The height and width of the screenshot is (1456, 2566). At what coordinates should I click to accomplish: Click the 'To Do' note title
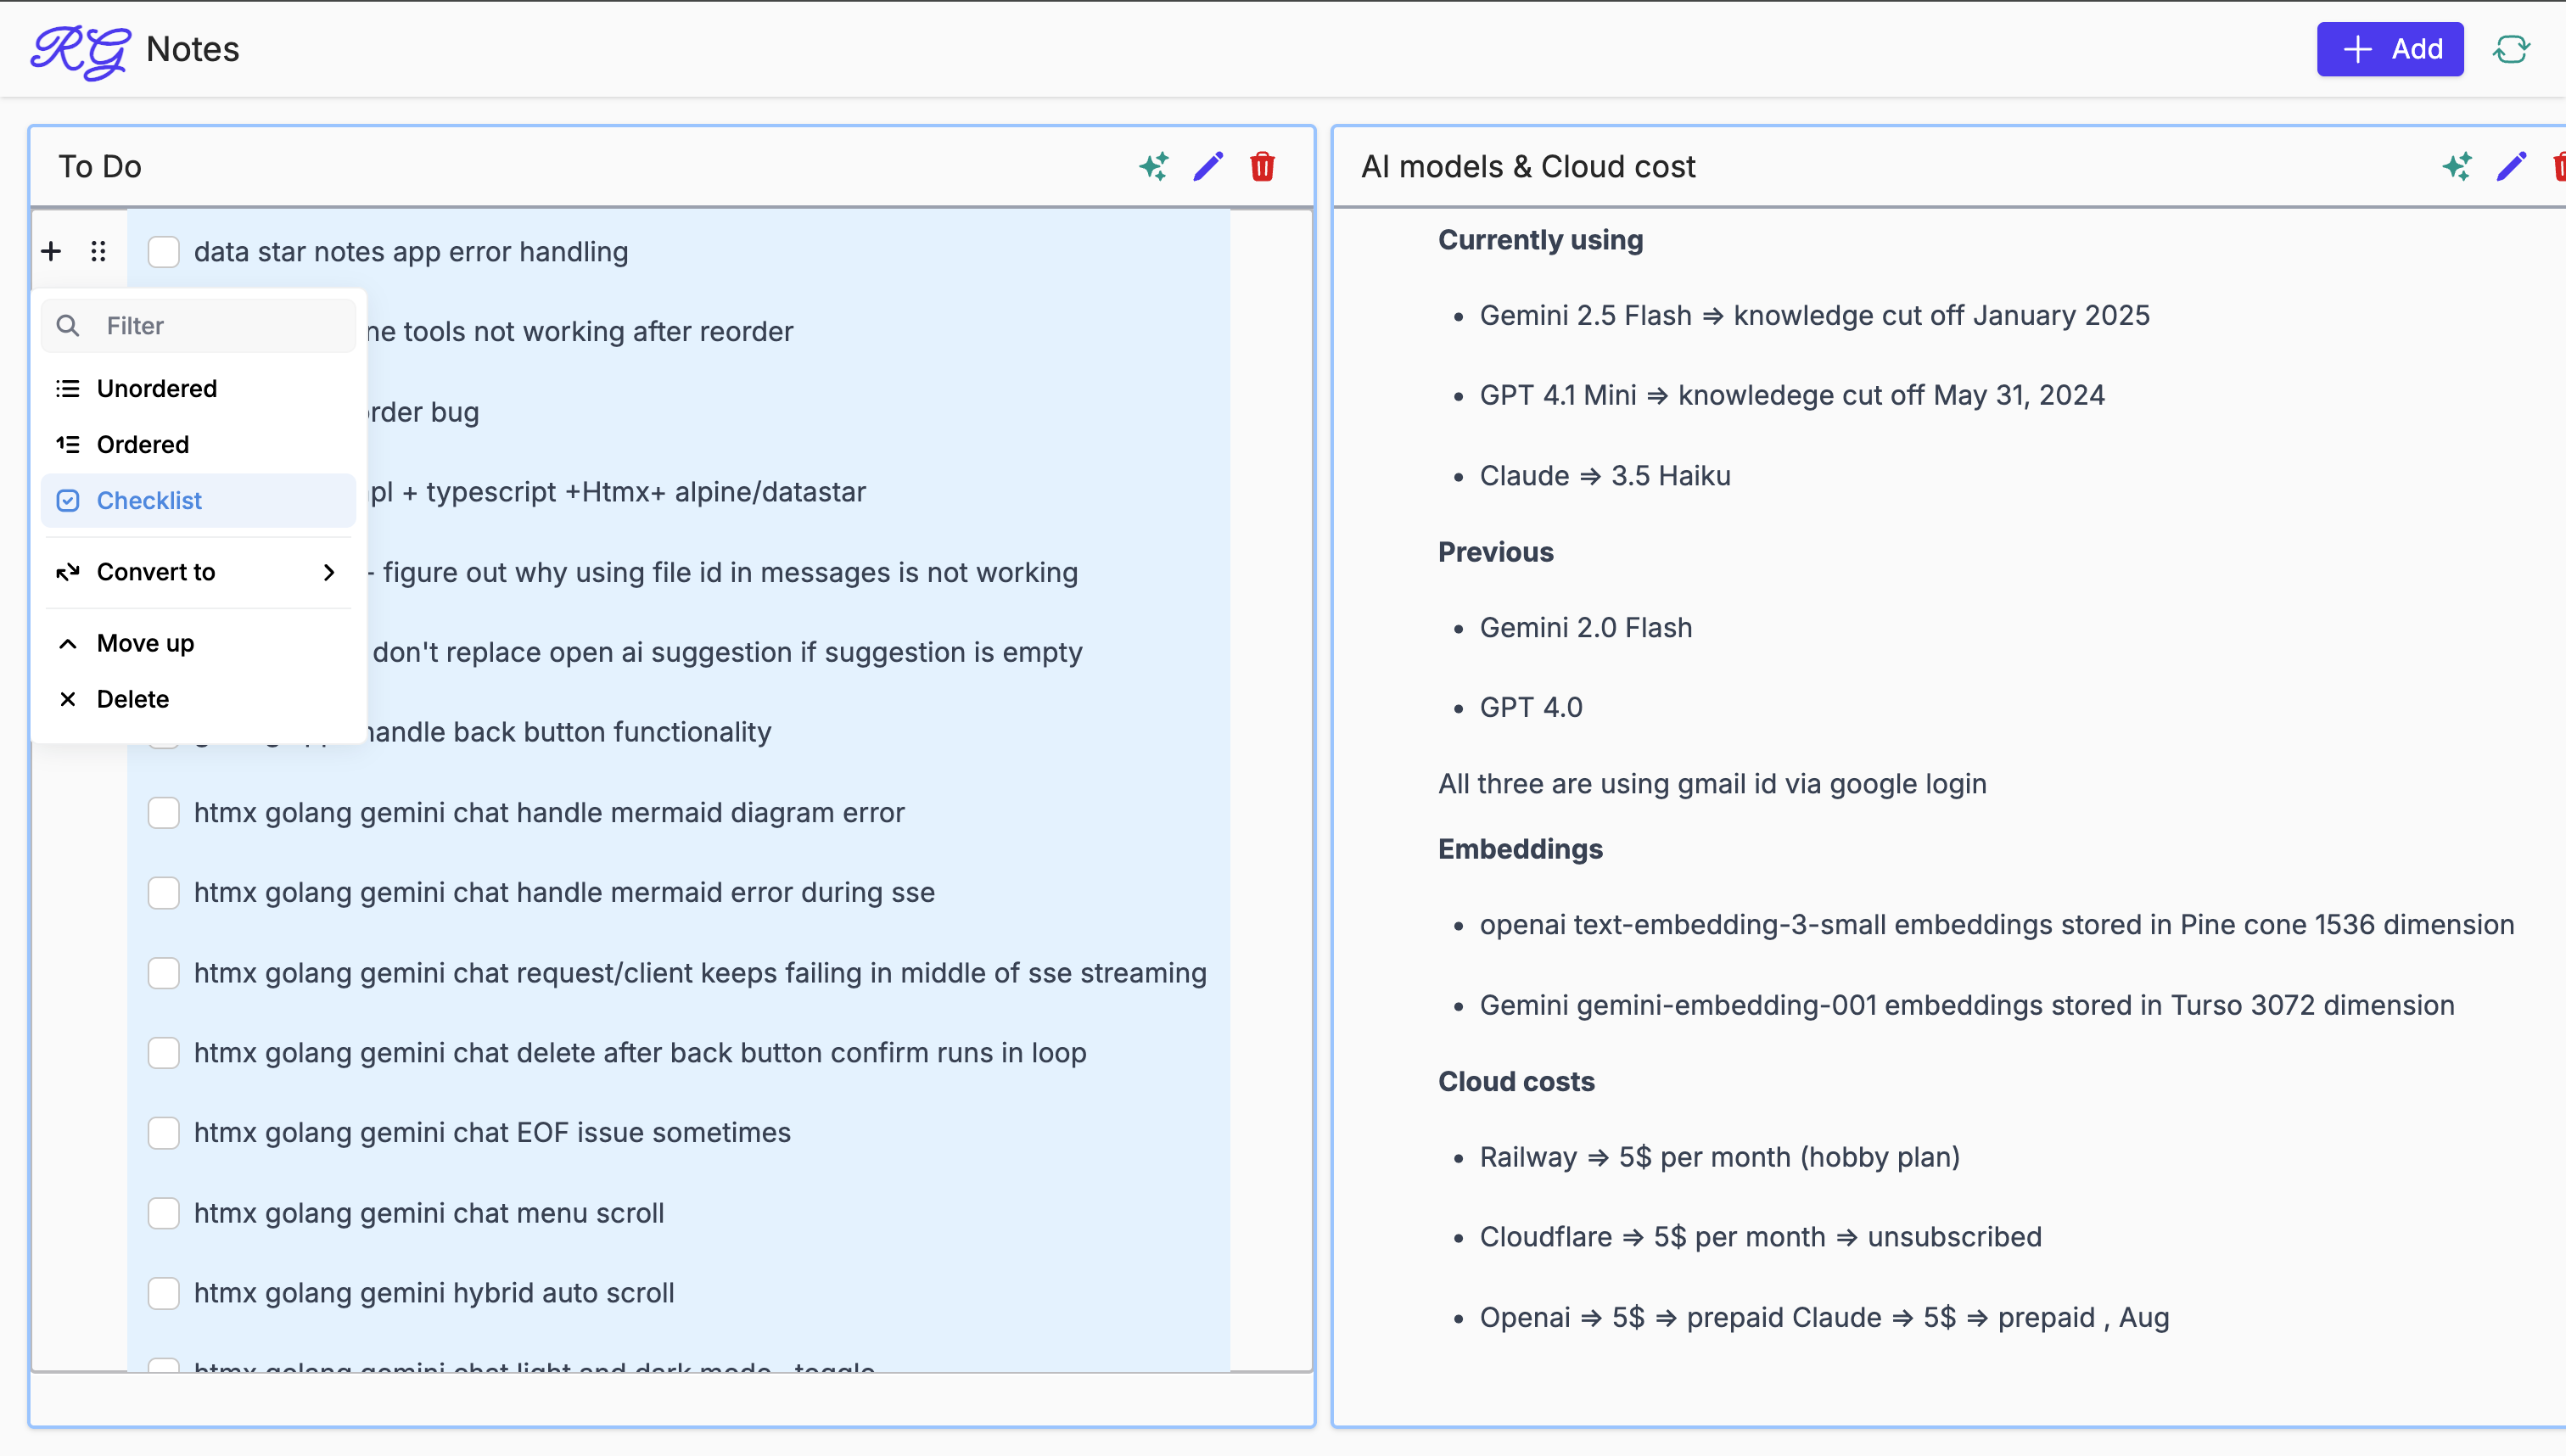[100, 166]
